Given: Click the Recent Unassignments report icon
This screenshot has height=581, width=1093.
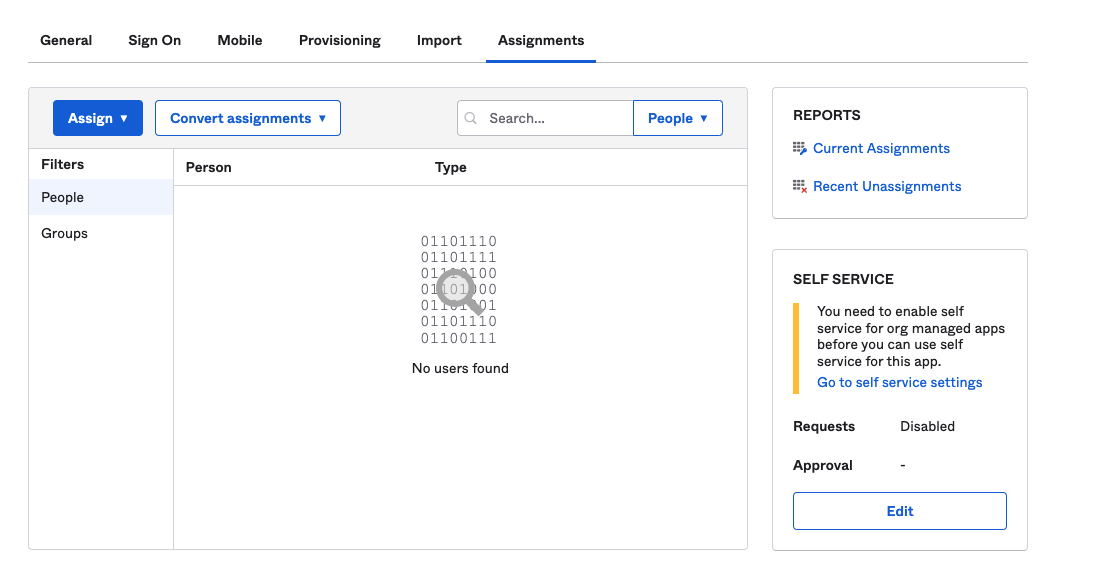Looking at the screenshot, I should [x=800, y=186].
